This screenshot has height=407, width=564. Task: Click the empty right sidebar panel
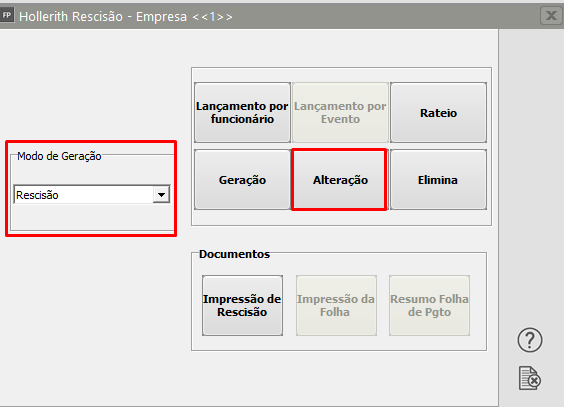click(x=531, y=180)
